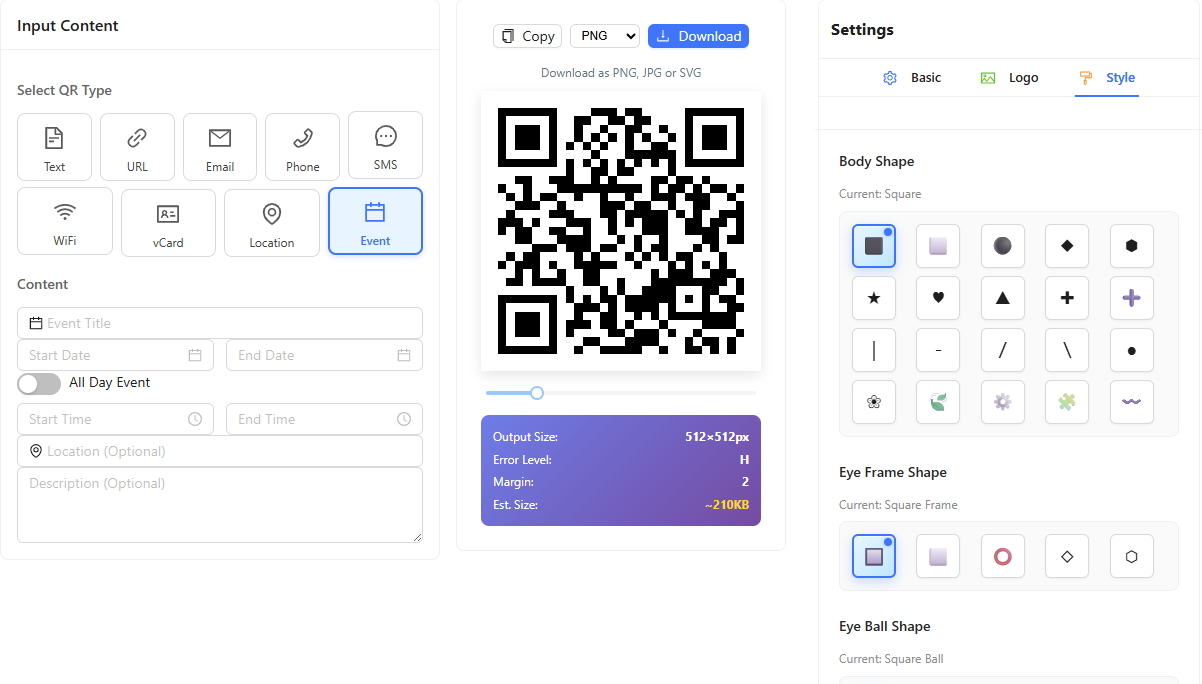
Task: Open the Start Date calendar picker
Action: [x=195, y=355]
